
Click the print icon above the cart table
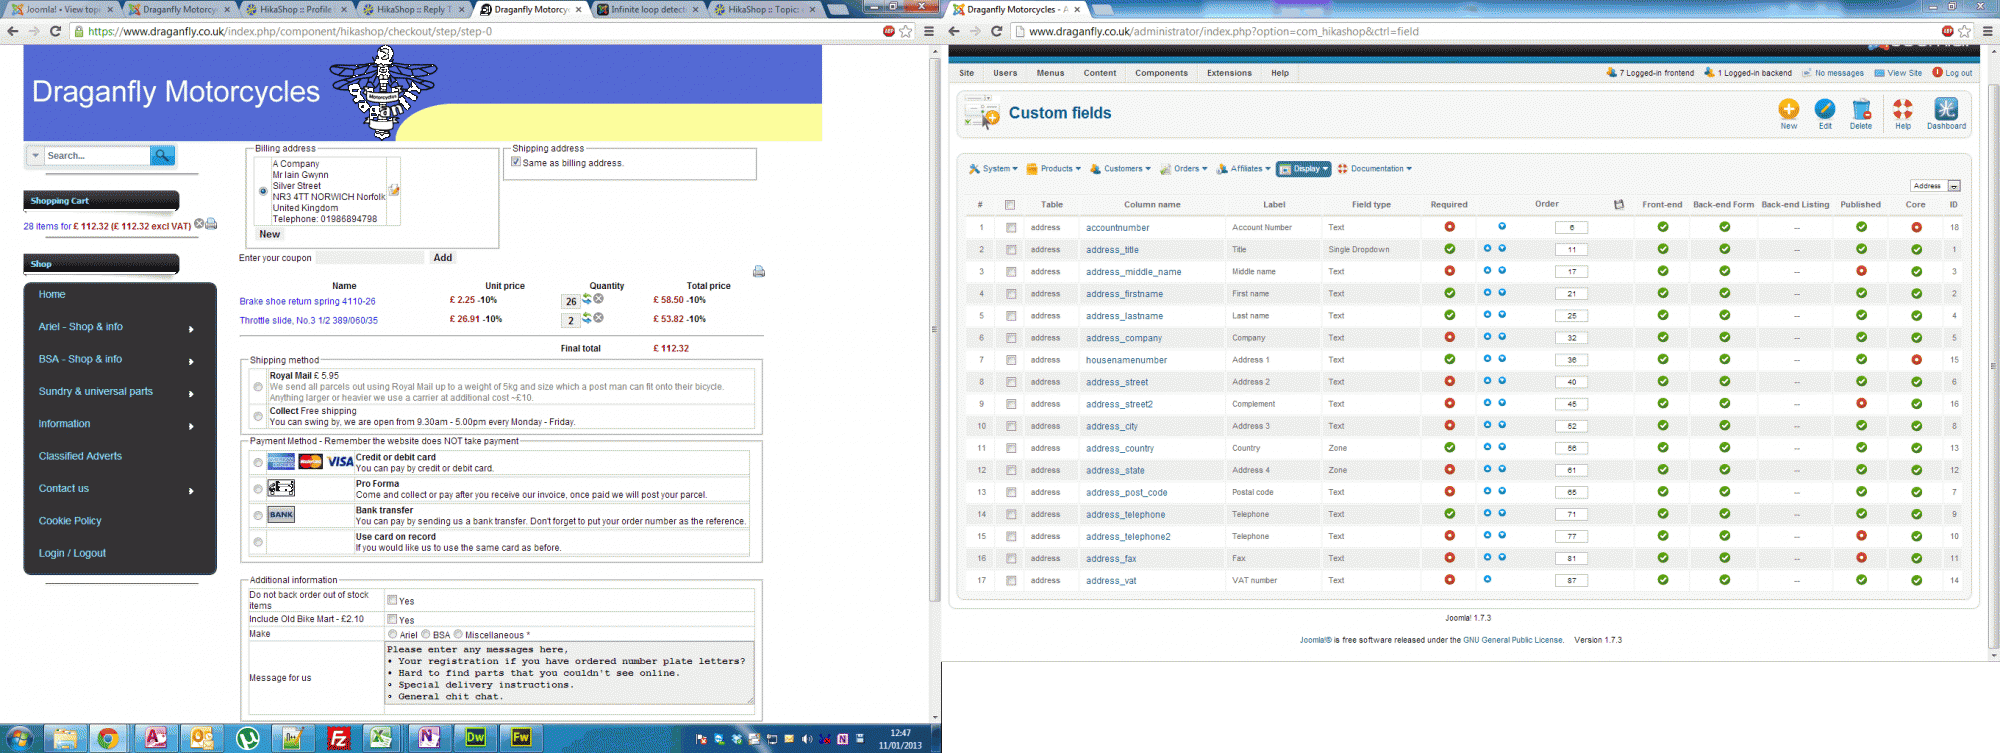pos(759,271)
